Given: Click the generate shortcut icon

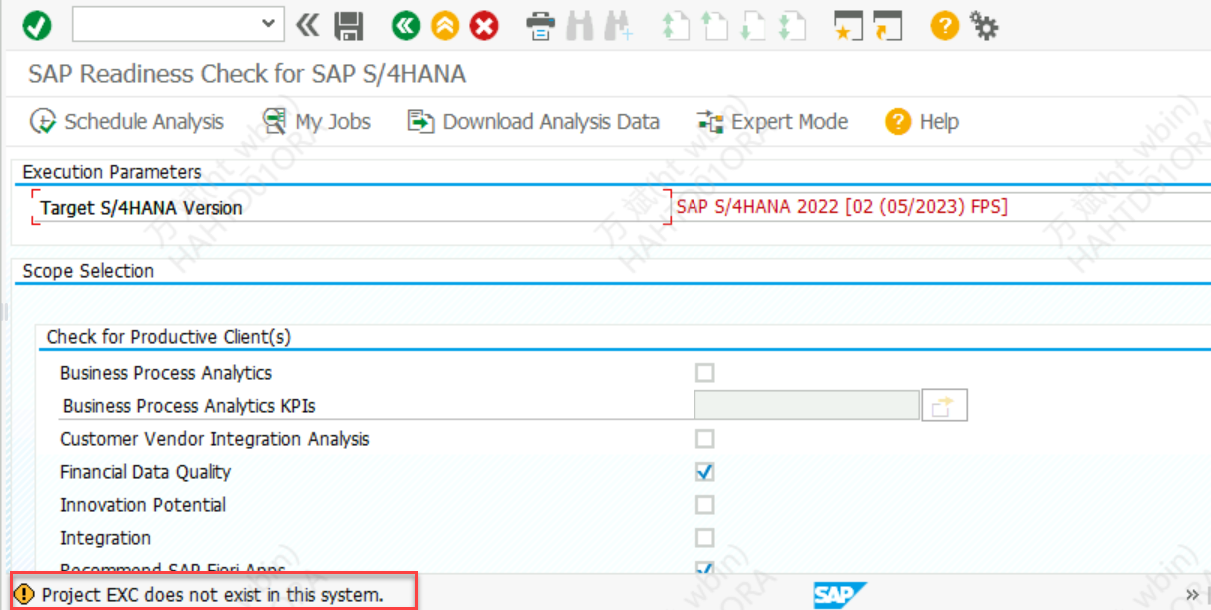Looking at the screenshot, I should [x=887, y=25].
